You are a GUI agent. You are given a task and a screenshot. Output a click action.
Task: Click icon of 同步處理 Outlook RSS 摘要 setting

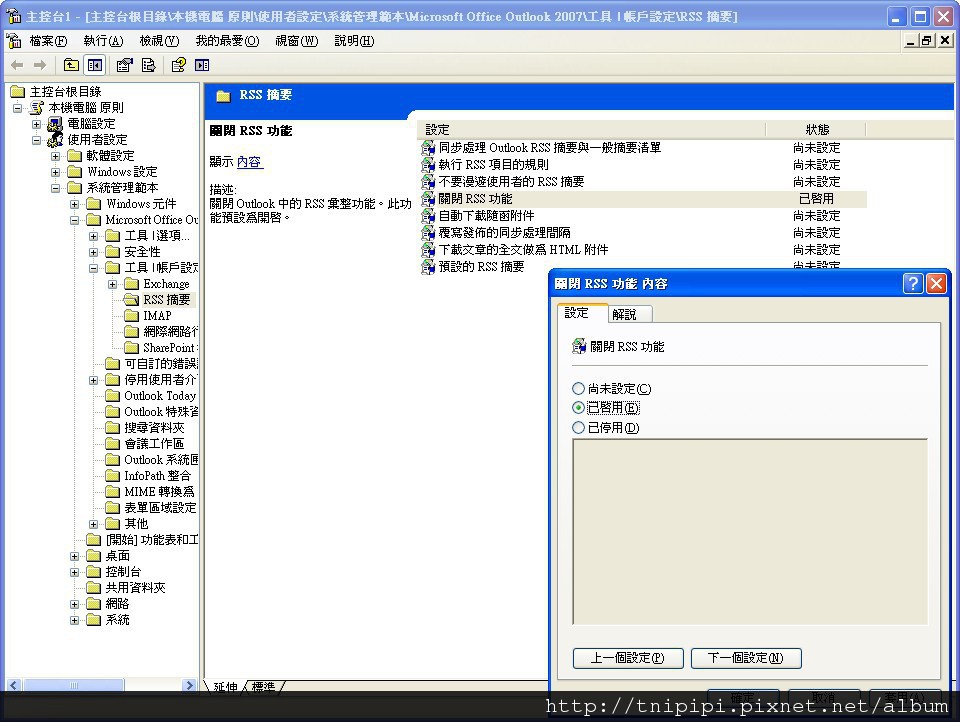point(428,148)
